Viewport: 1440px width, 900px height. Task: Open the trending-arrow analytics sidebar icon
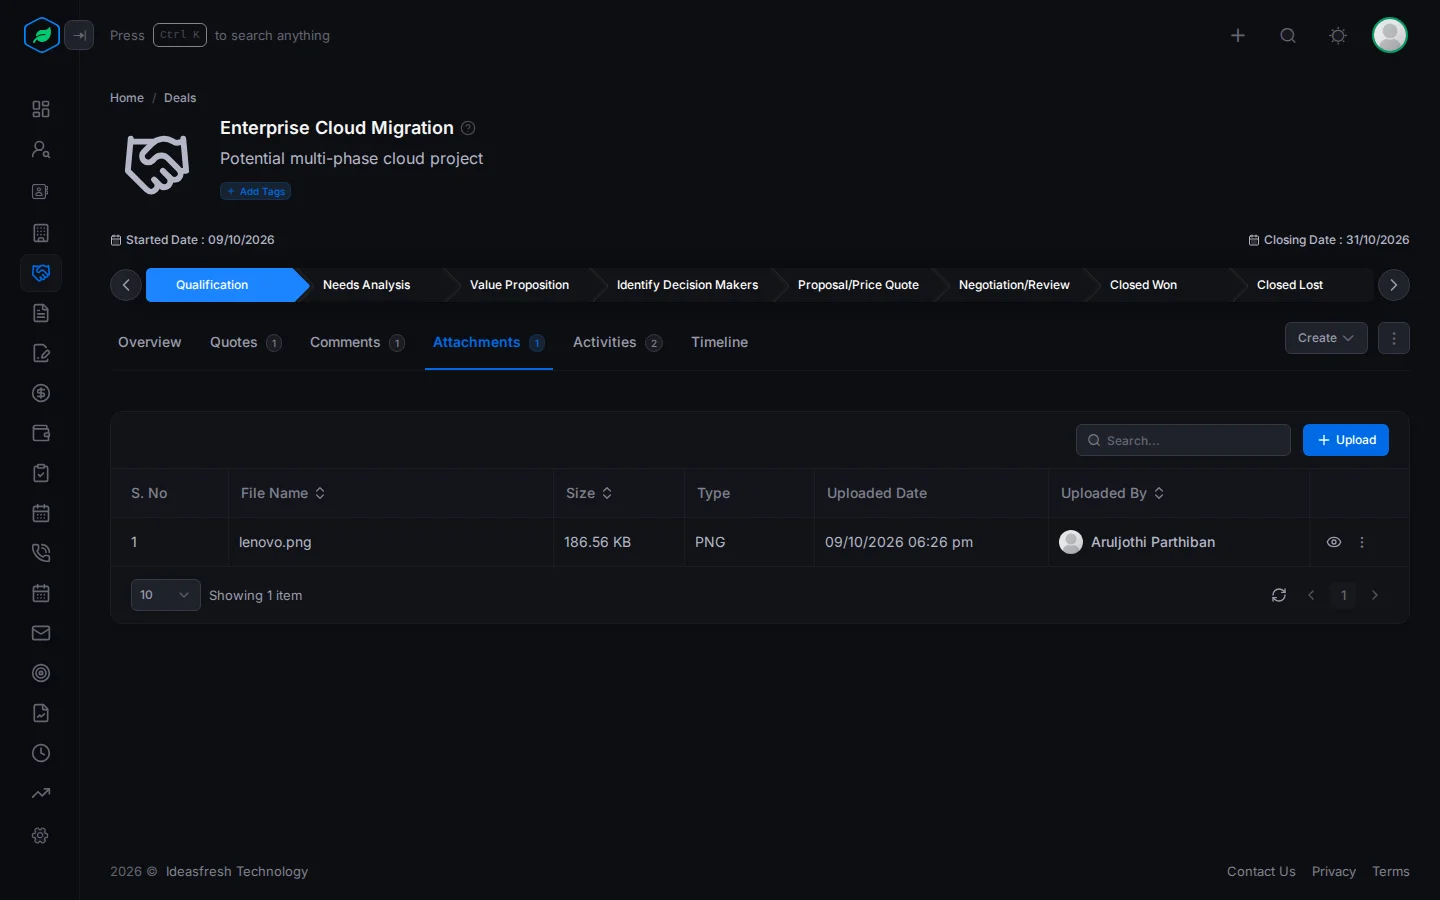point(41,793)
